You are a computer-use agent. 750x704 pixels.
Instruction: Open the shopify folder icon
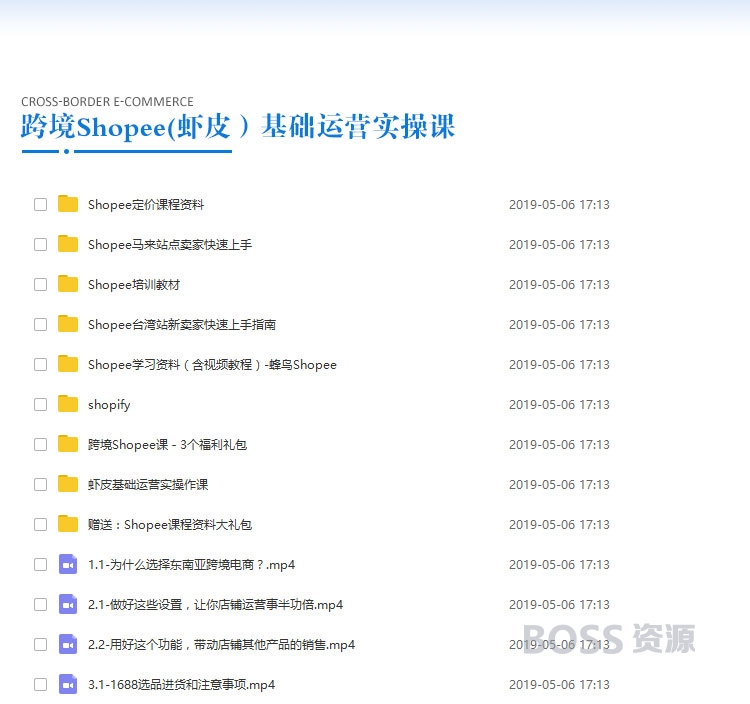tap(68, 404)
